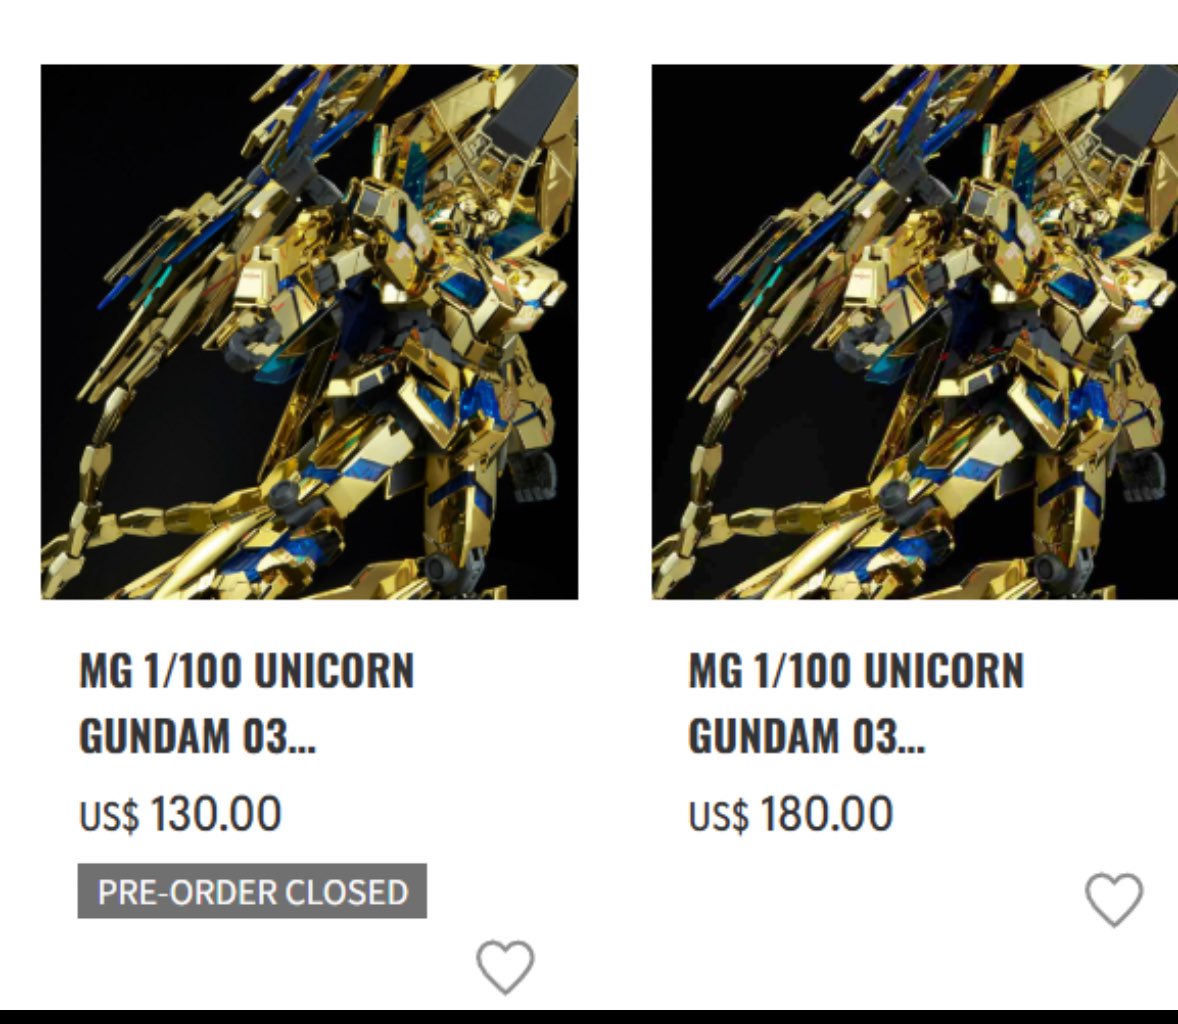Open the right gold Gundam product image
Image resolution: width=1178 pixels, height=1024 pixels.
(x=914, y=332)
